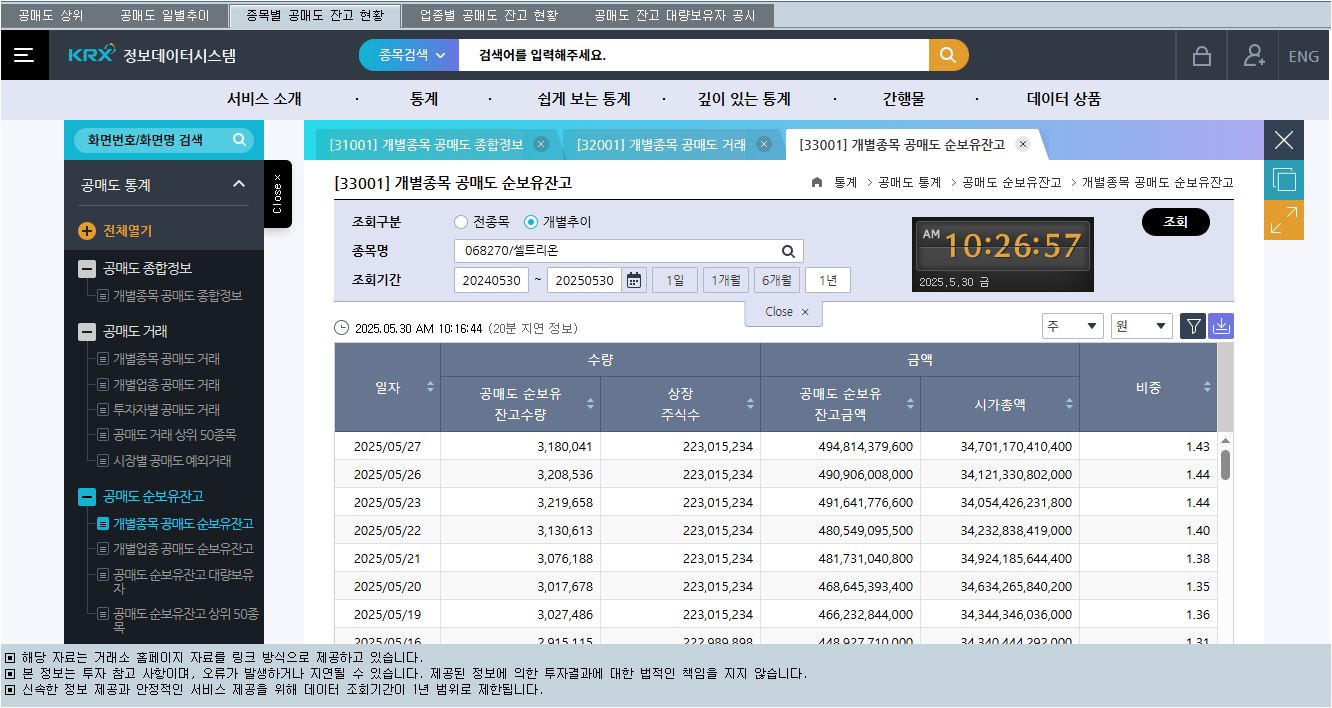Open the hamburger main menu
Image resolution: width=1332 pixels, height=708 pixels.
pos(24,56)
